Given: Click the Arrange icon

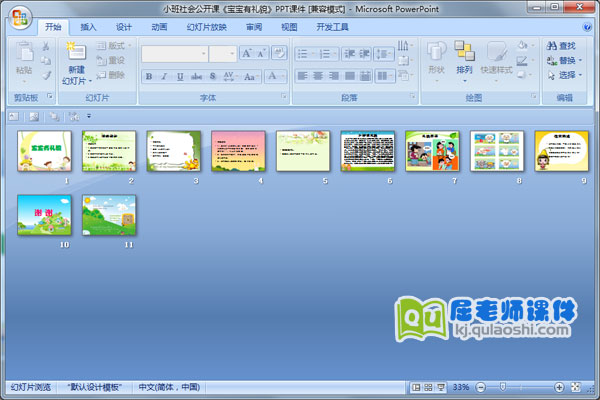Looking at the screenshot, I should point(464,51).
